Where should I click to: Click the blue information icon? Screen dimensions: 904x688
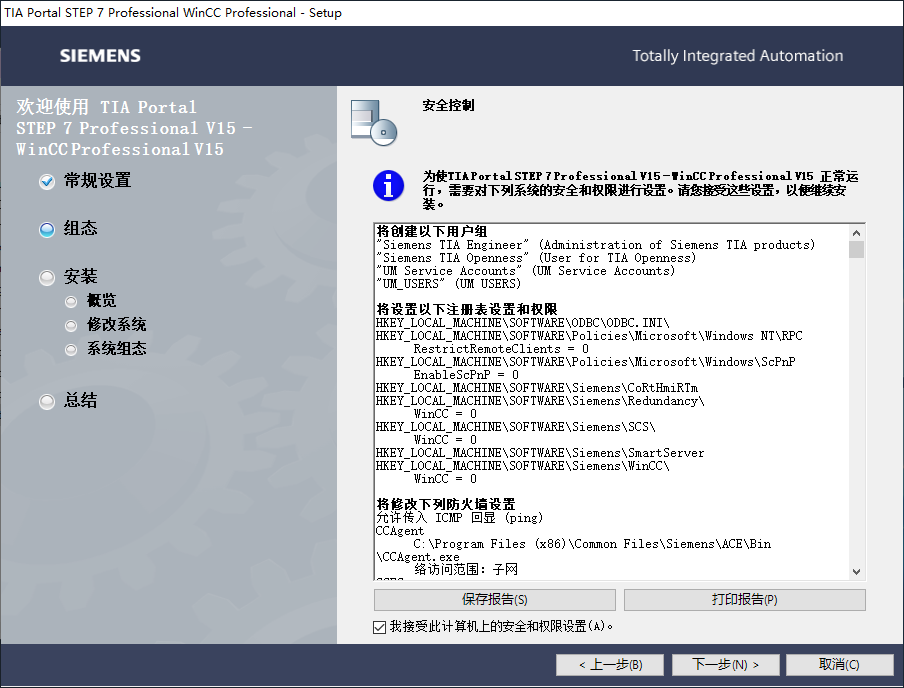pyautogui.click(x=388, y=186)
